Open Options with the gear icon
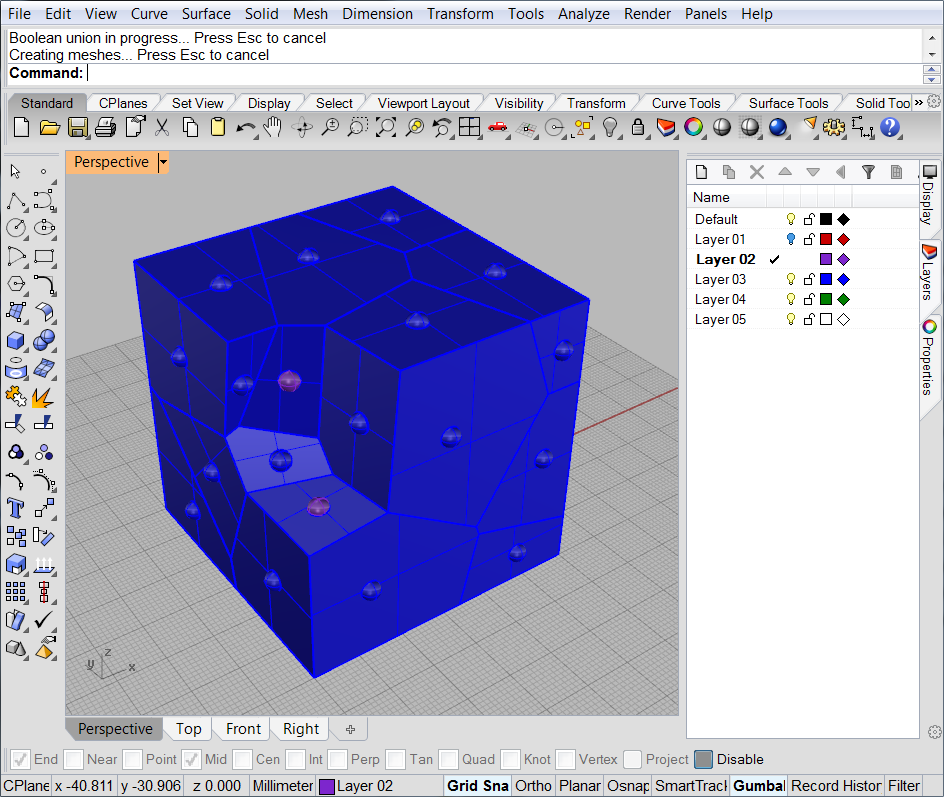Screen dimensions: 944x797 point(834,128)
